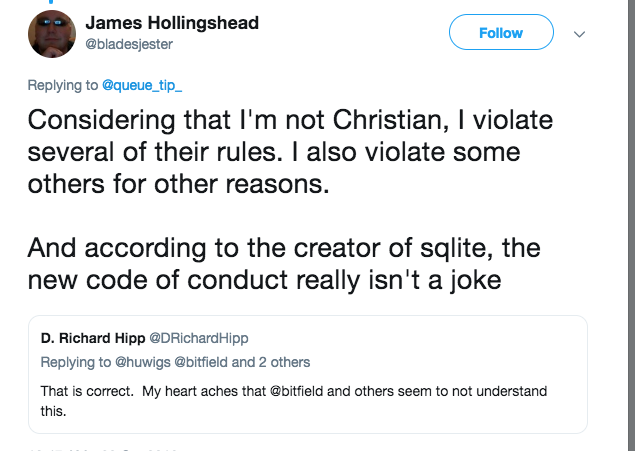Image resolution: width=635 pixels, height=451 pixels.
Task: Click the Follow button
Action: click(x=500, y=33)
